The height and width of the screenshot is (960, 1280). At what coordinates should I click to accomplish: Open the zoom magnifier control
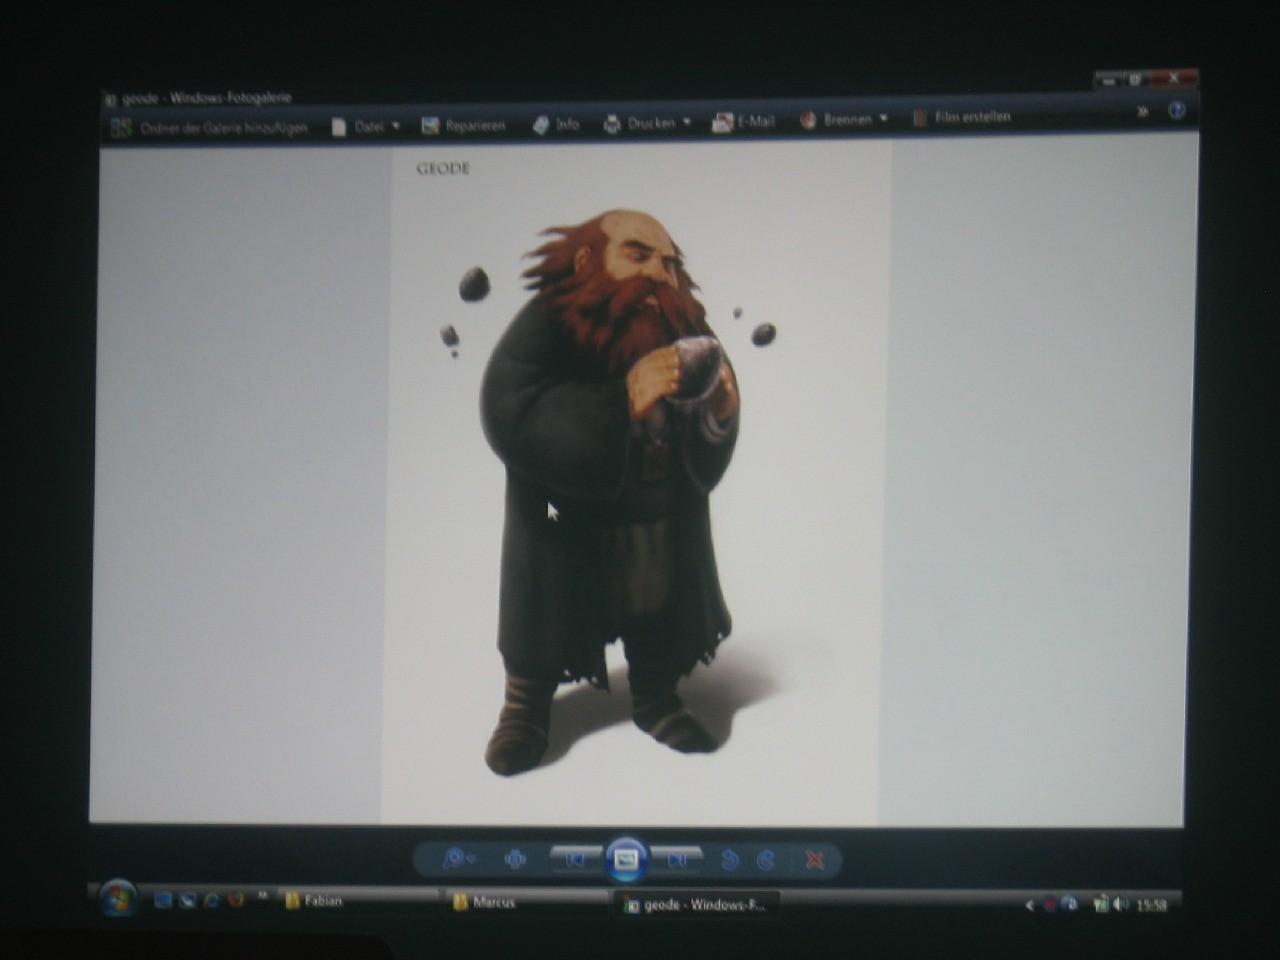click(x=458, y=859)
